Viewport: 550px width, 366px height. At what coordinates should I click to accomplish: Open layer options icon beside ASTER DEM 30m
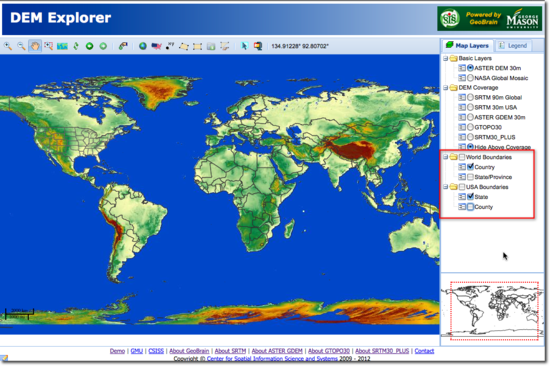pos(462,68)
